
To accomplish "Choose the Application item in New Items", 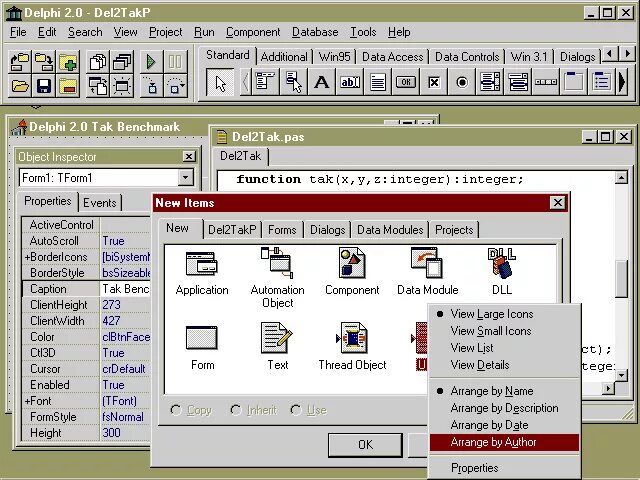I will [x=202, y=272].
